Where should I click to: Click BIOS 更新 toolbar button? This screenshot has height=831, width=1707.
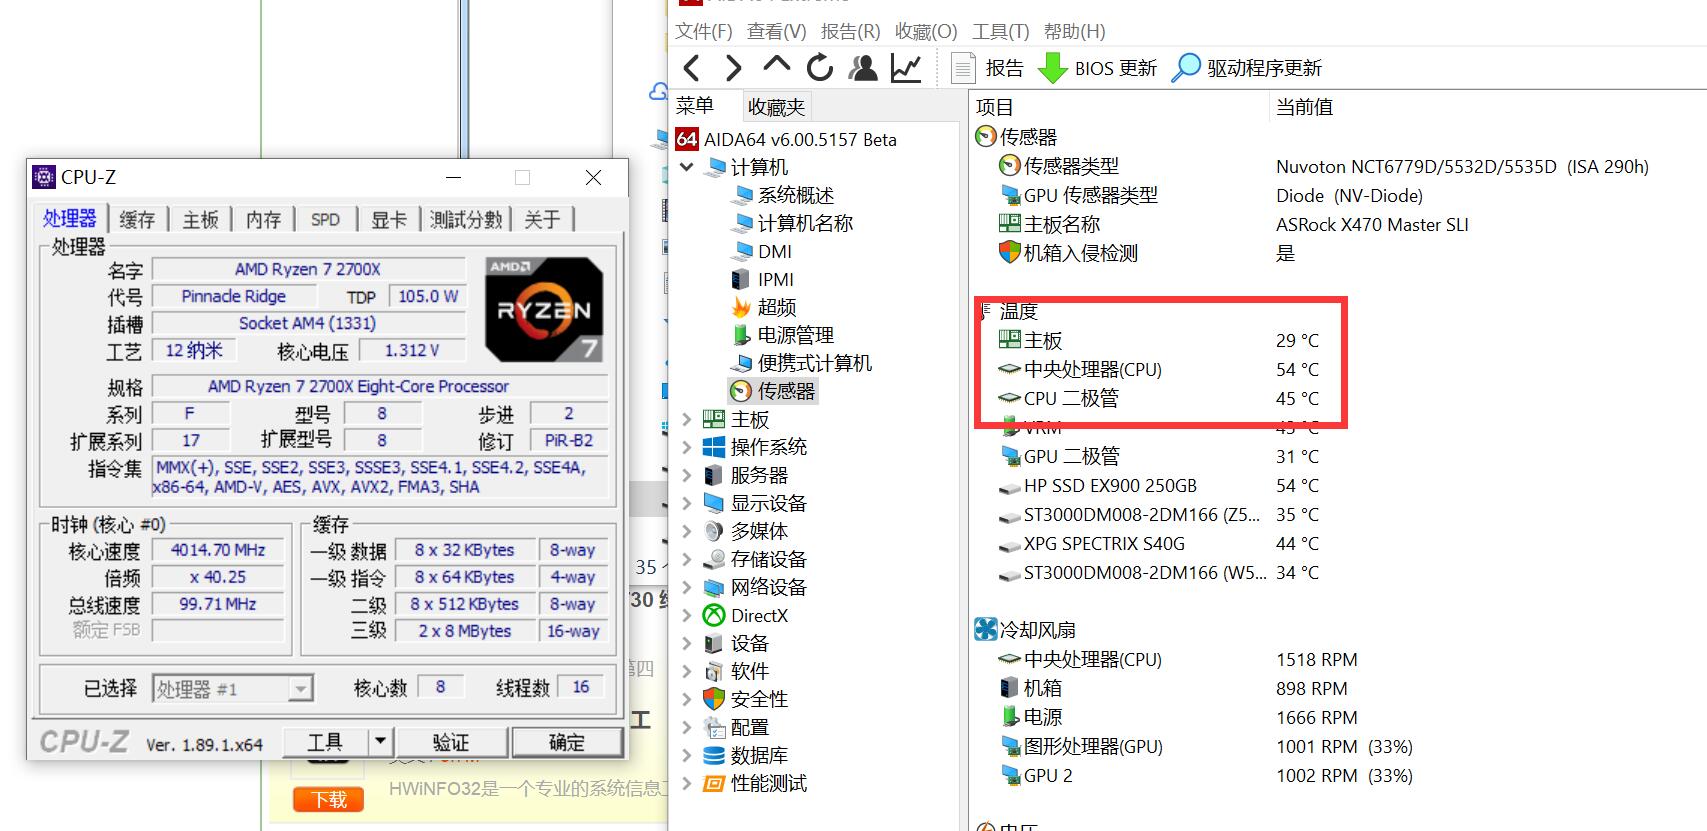click(1097, 68)
